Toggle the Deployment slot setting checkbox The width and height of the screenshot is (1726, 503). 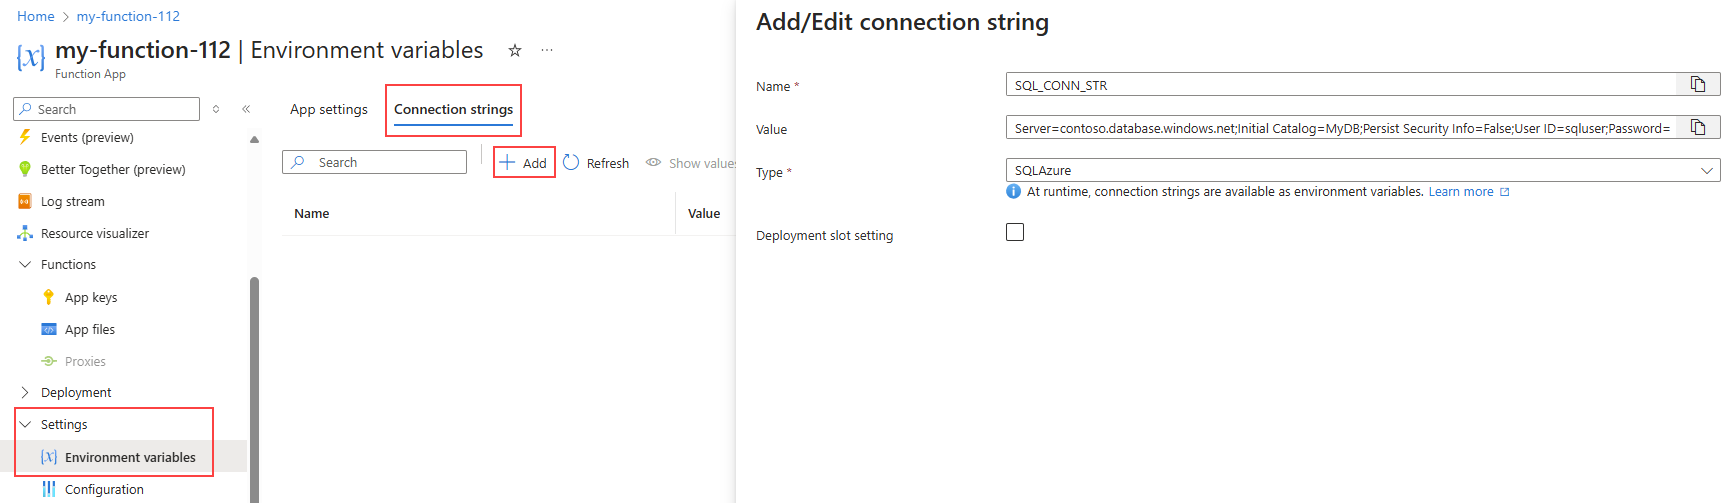(x=1015, y=232)
